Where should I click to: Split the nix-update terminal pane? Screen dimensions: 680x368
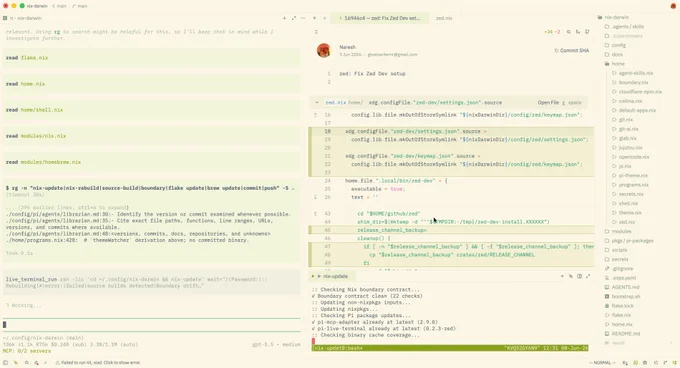[579, 276]
